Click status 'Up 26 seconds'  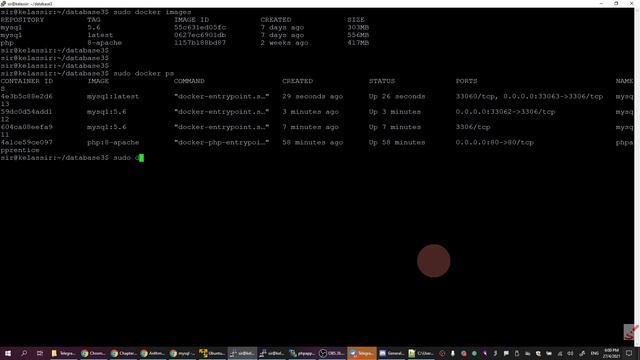coord(397,96)
